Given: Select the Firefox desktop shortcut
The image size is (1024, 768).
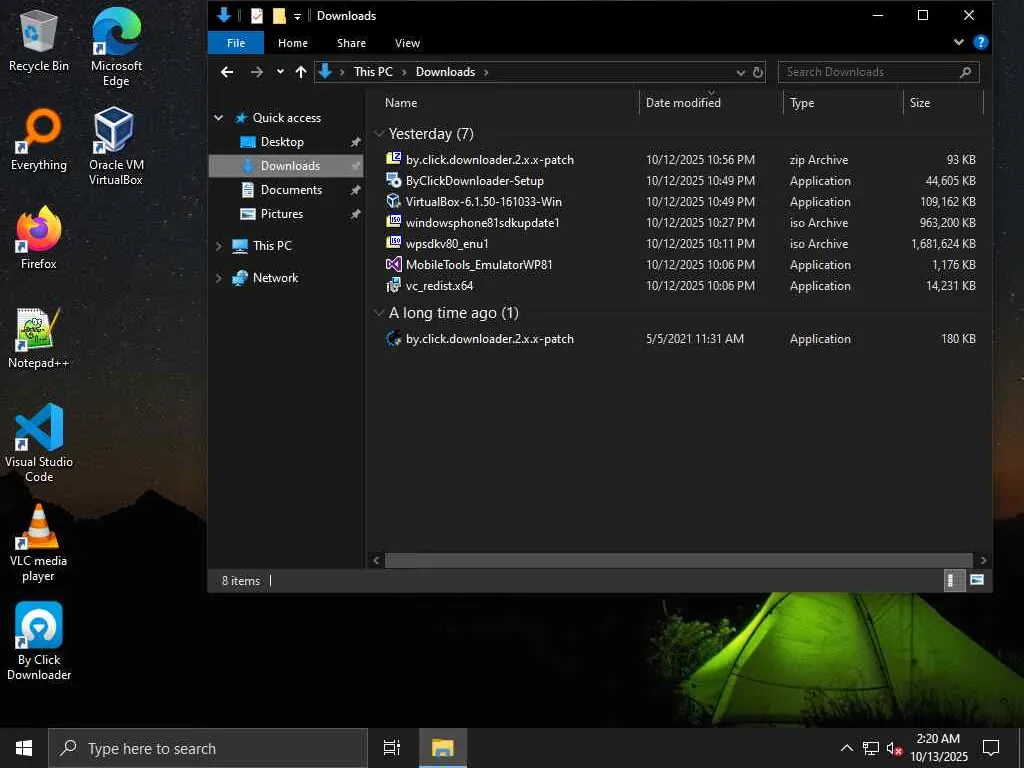Looking at the screenshot, I should (x=39, y=238).
